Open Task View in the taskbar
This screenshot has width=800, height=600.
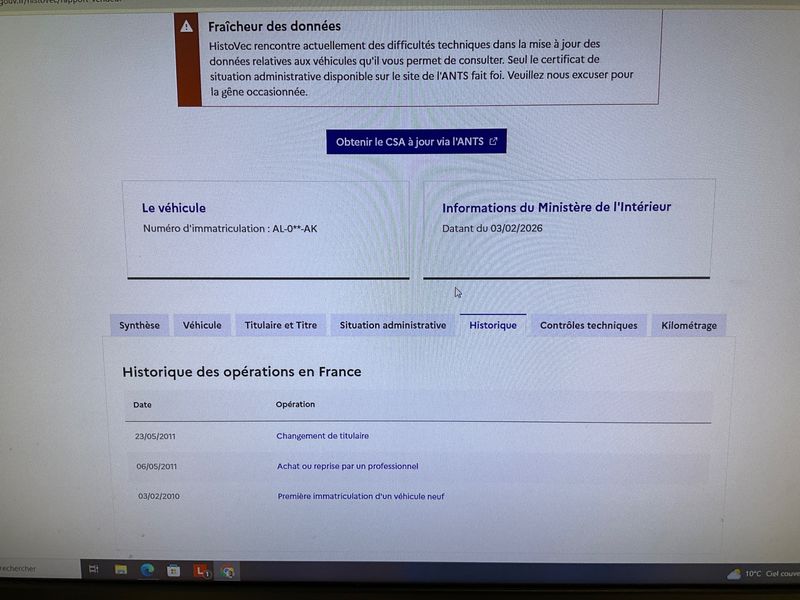(x=94, y=570)
